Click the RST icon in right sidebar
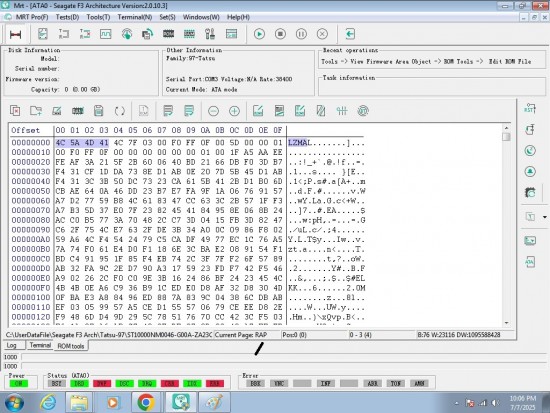The height and width of the screenshot is (413, 550). pyautogui.click(x=530, y=108)
